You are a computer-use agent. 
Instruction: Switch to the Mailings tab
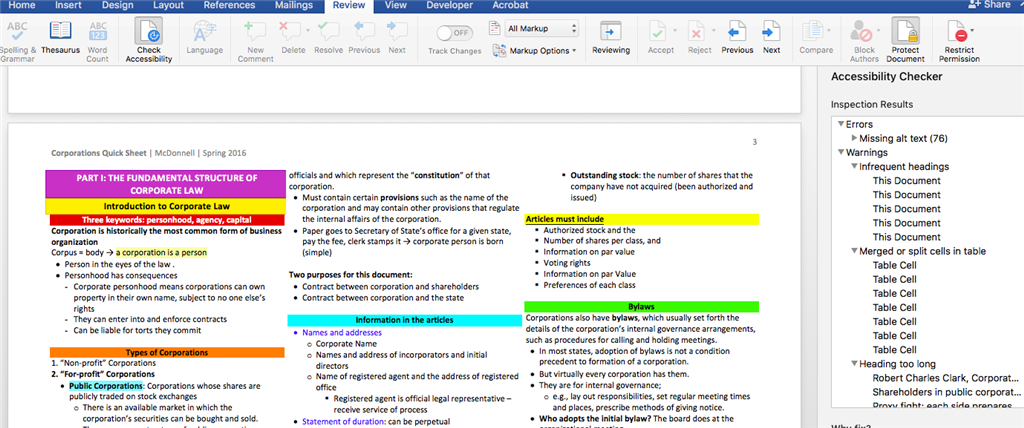(x=293, y=5)
